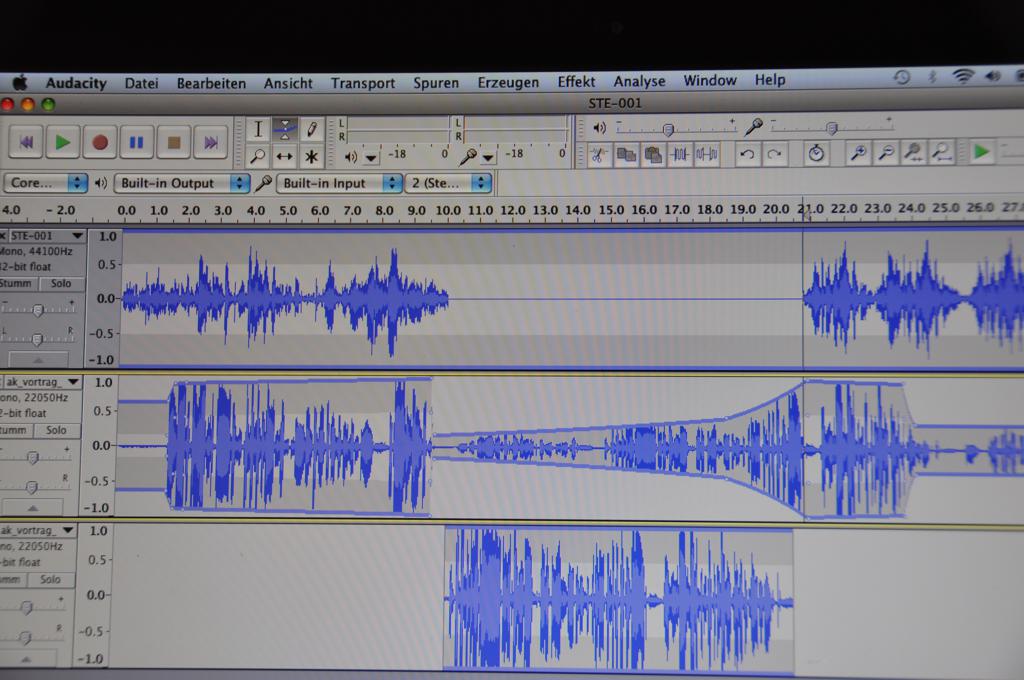Click the microphone icon beside input slider
Viewport: 1024px width, 680px height.
[x=754, y=125]
